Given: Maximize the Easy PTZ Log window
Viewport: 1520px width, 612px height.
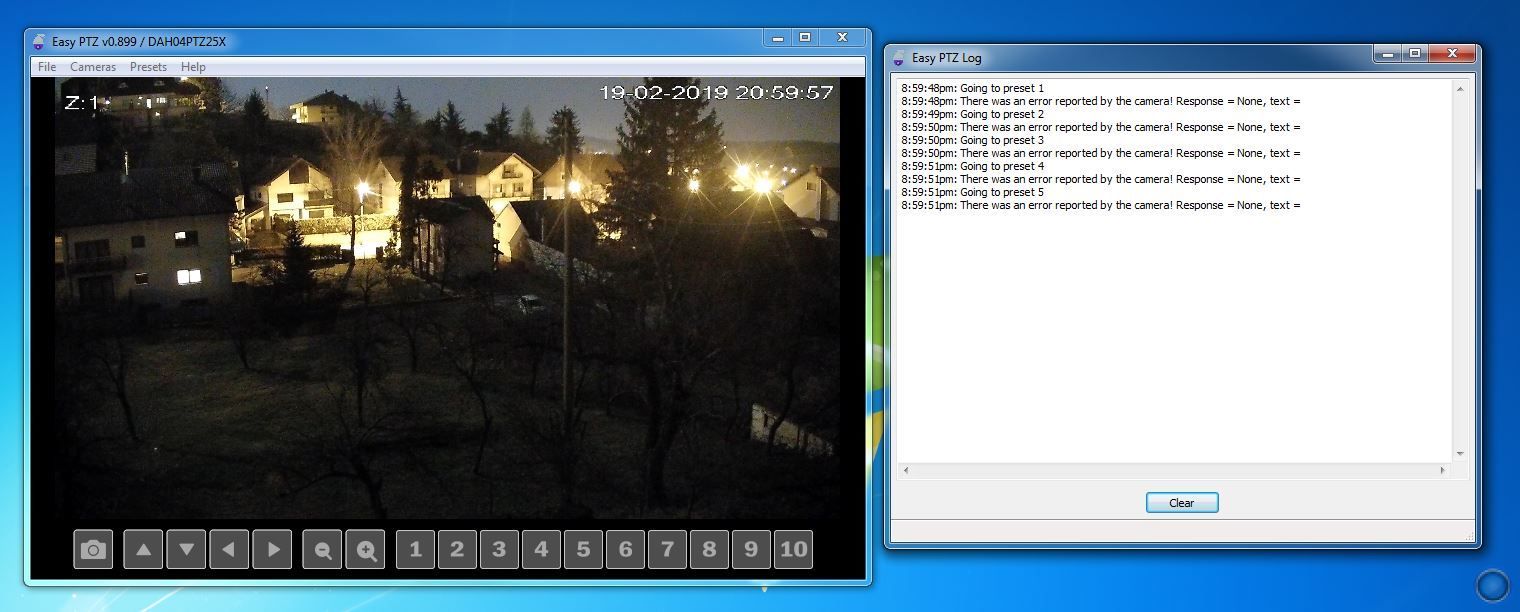Looking at the screenshot, I should 1415,54.
